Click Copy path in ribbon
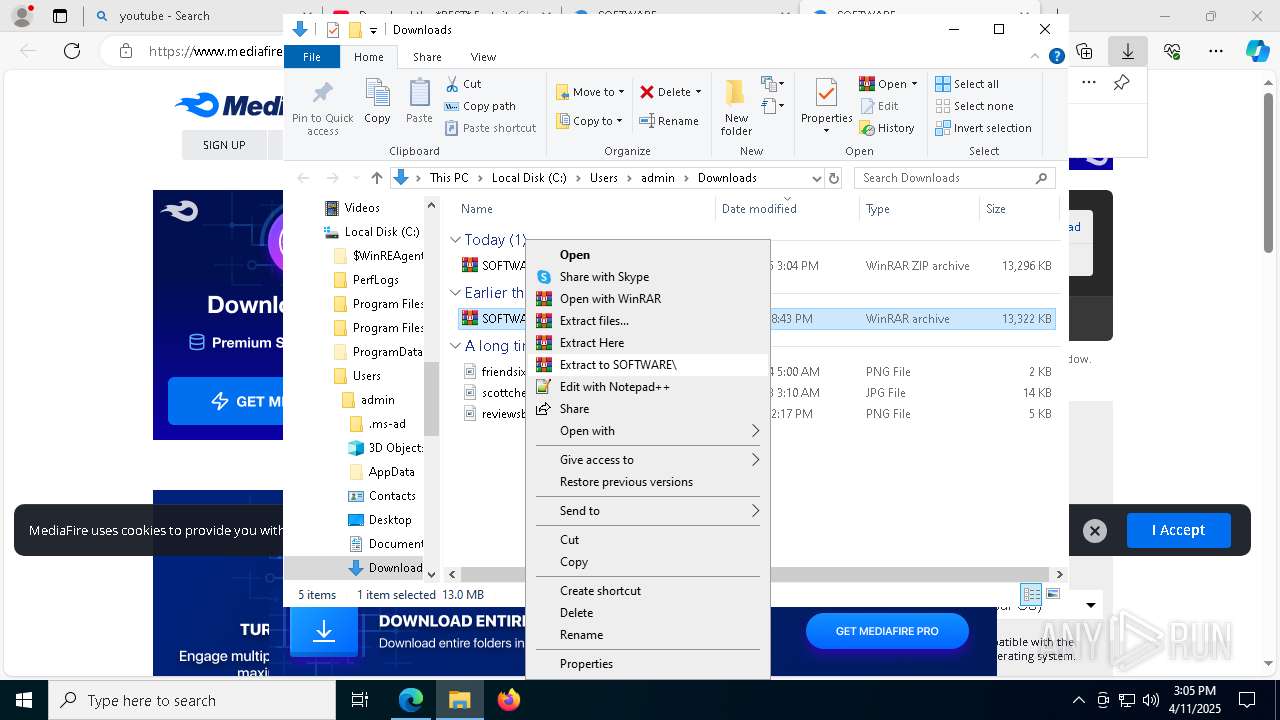The height and width of the screenshot is (720, 1280). 480,106
